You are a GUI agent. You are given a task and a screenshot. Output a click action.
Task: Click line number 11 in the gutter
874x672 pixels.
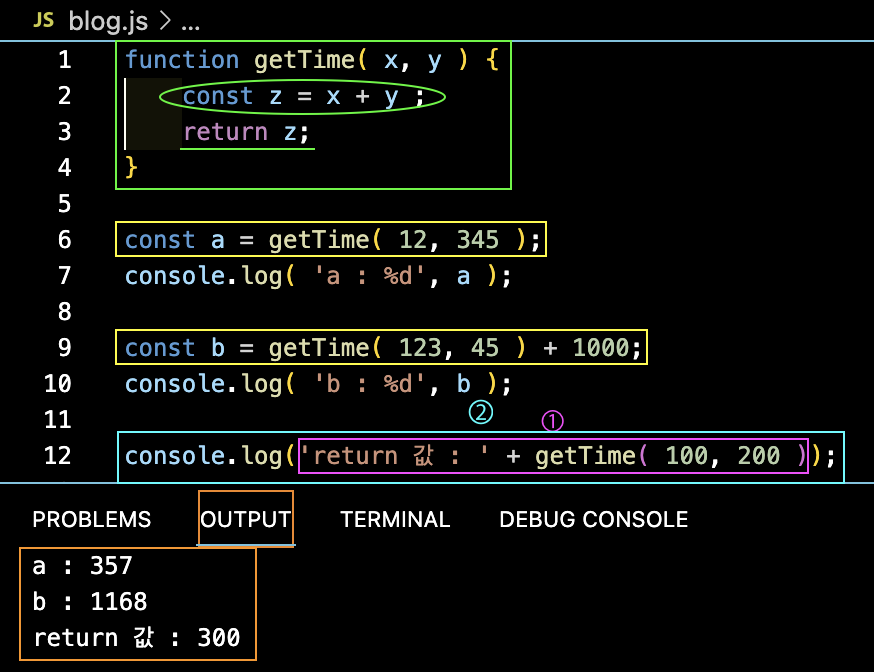pos(58,420)
